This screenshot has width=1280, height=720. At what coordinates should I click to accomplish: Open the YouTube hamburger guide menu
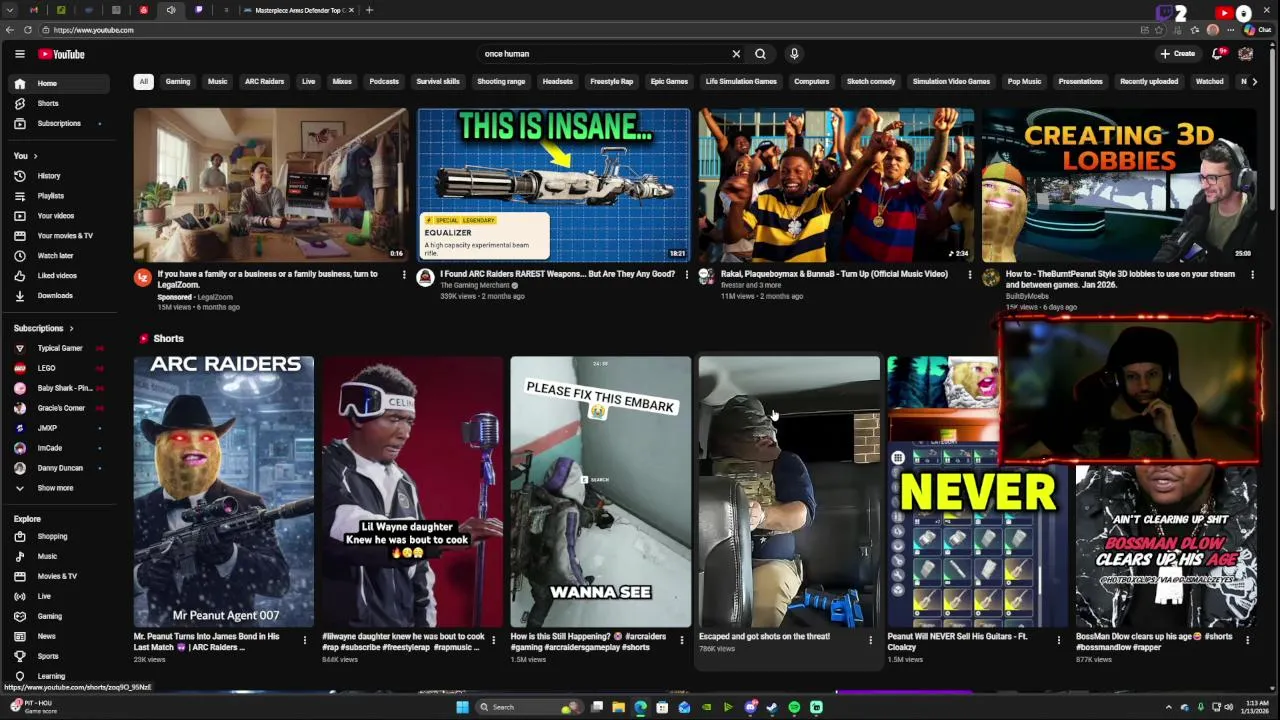(x=19, y=54)
